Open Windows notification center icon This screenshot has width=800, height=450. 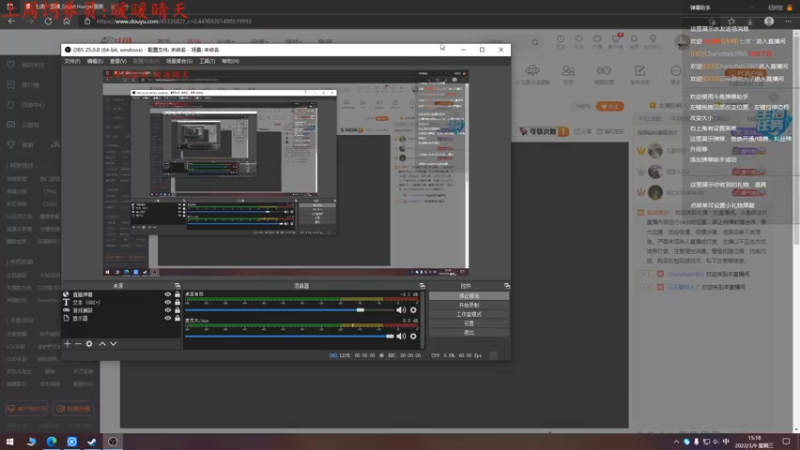[786, 442]
